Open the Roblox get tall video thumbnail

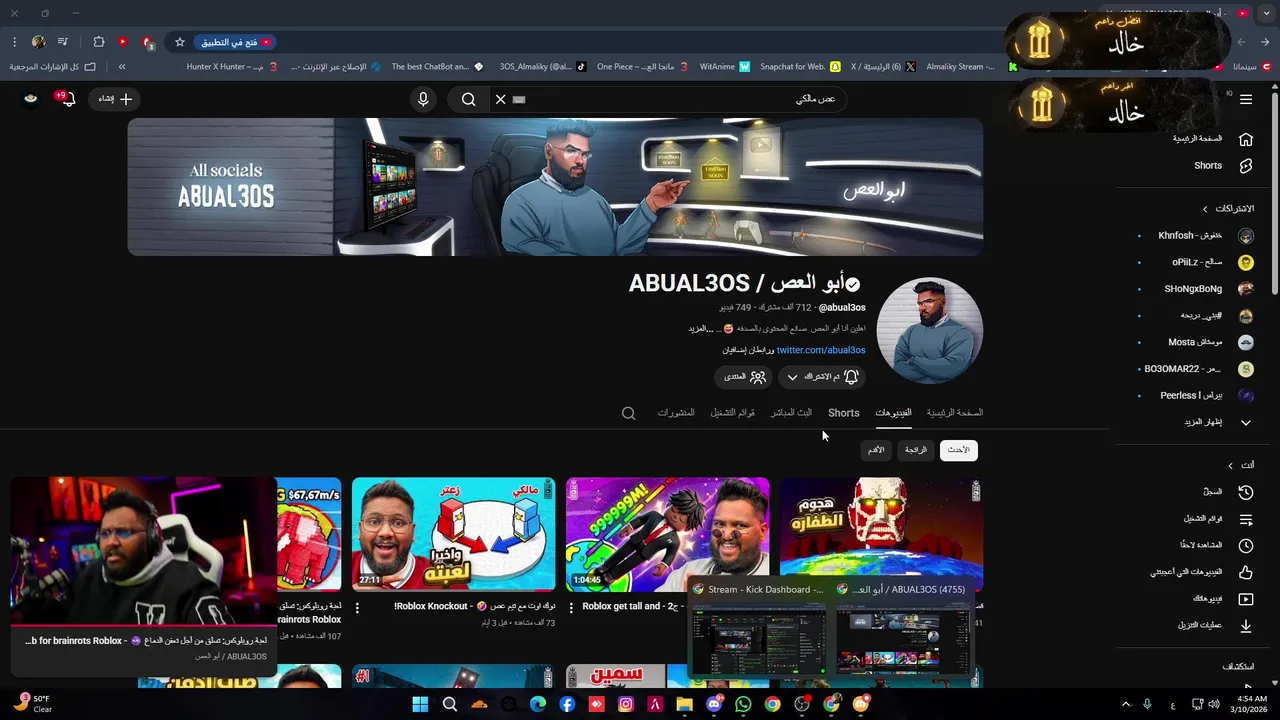[668, 535]
